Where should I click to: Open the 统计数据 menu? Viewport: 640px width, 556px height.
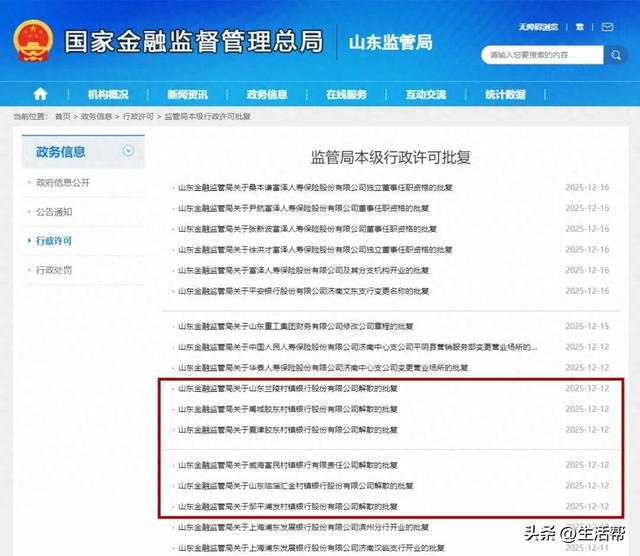click(x=505, y=95)
